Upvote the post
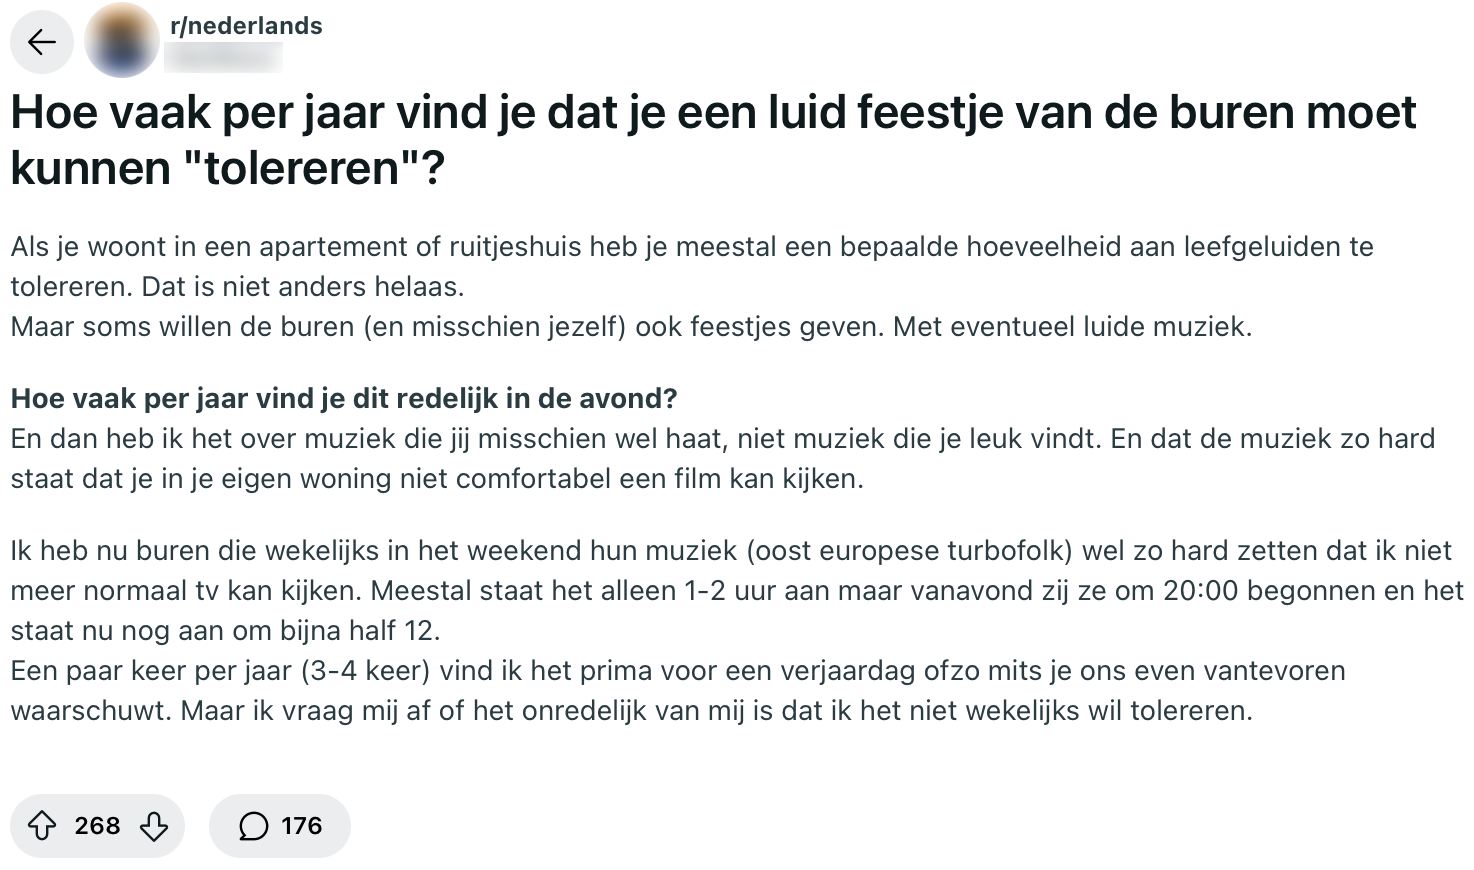The height and width of the screenshot is (870, 1474). coord(42,826)
